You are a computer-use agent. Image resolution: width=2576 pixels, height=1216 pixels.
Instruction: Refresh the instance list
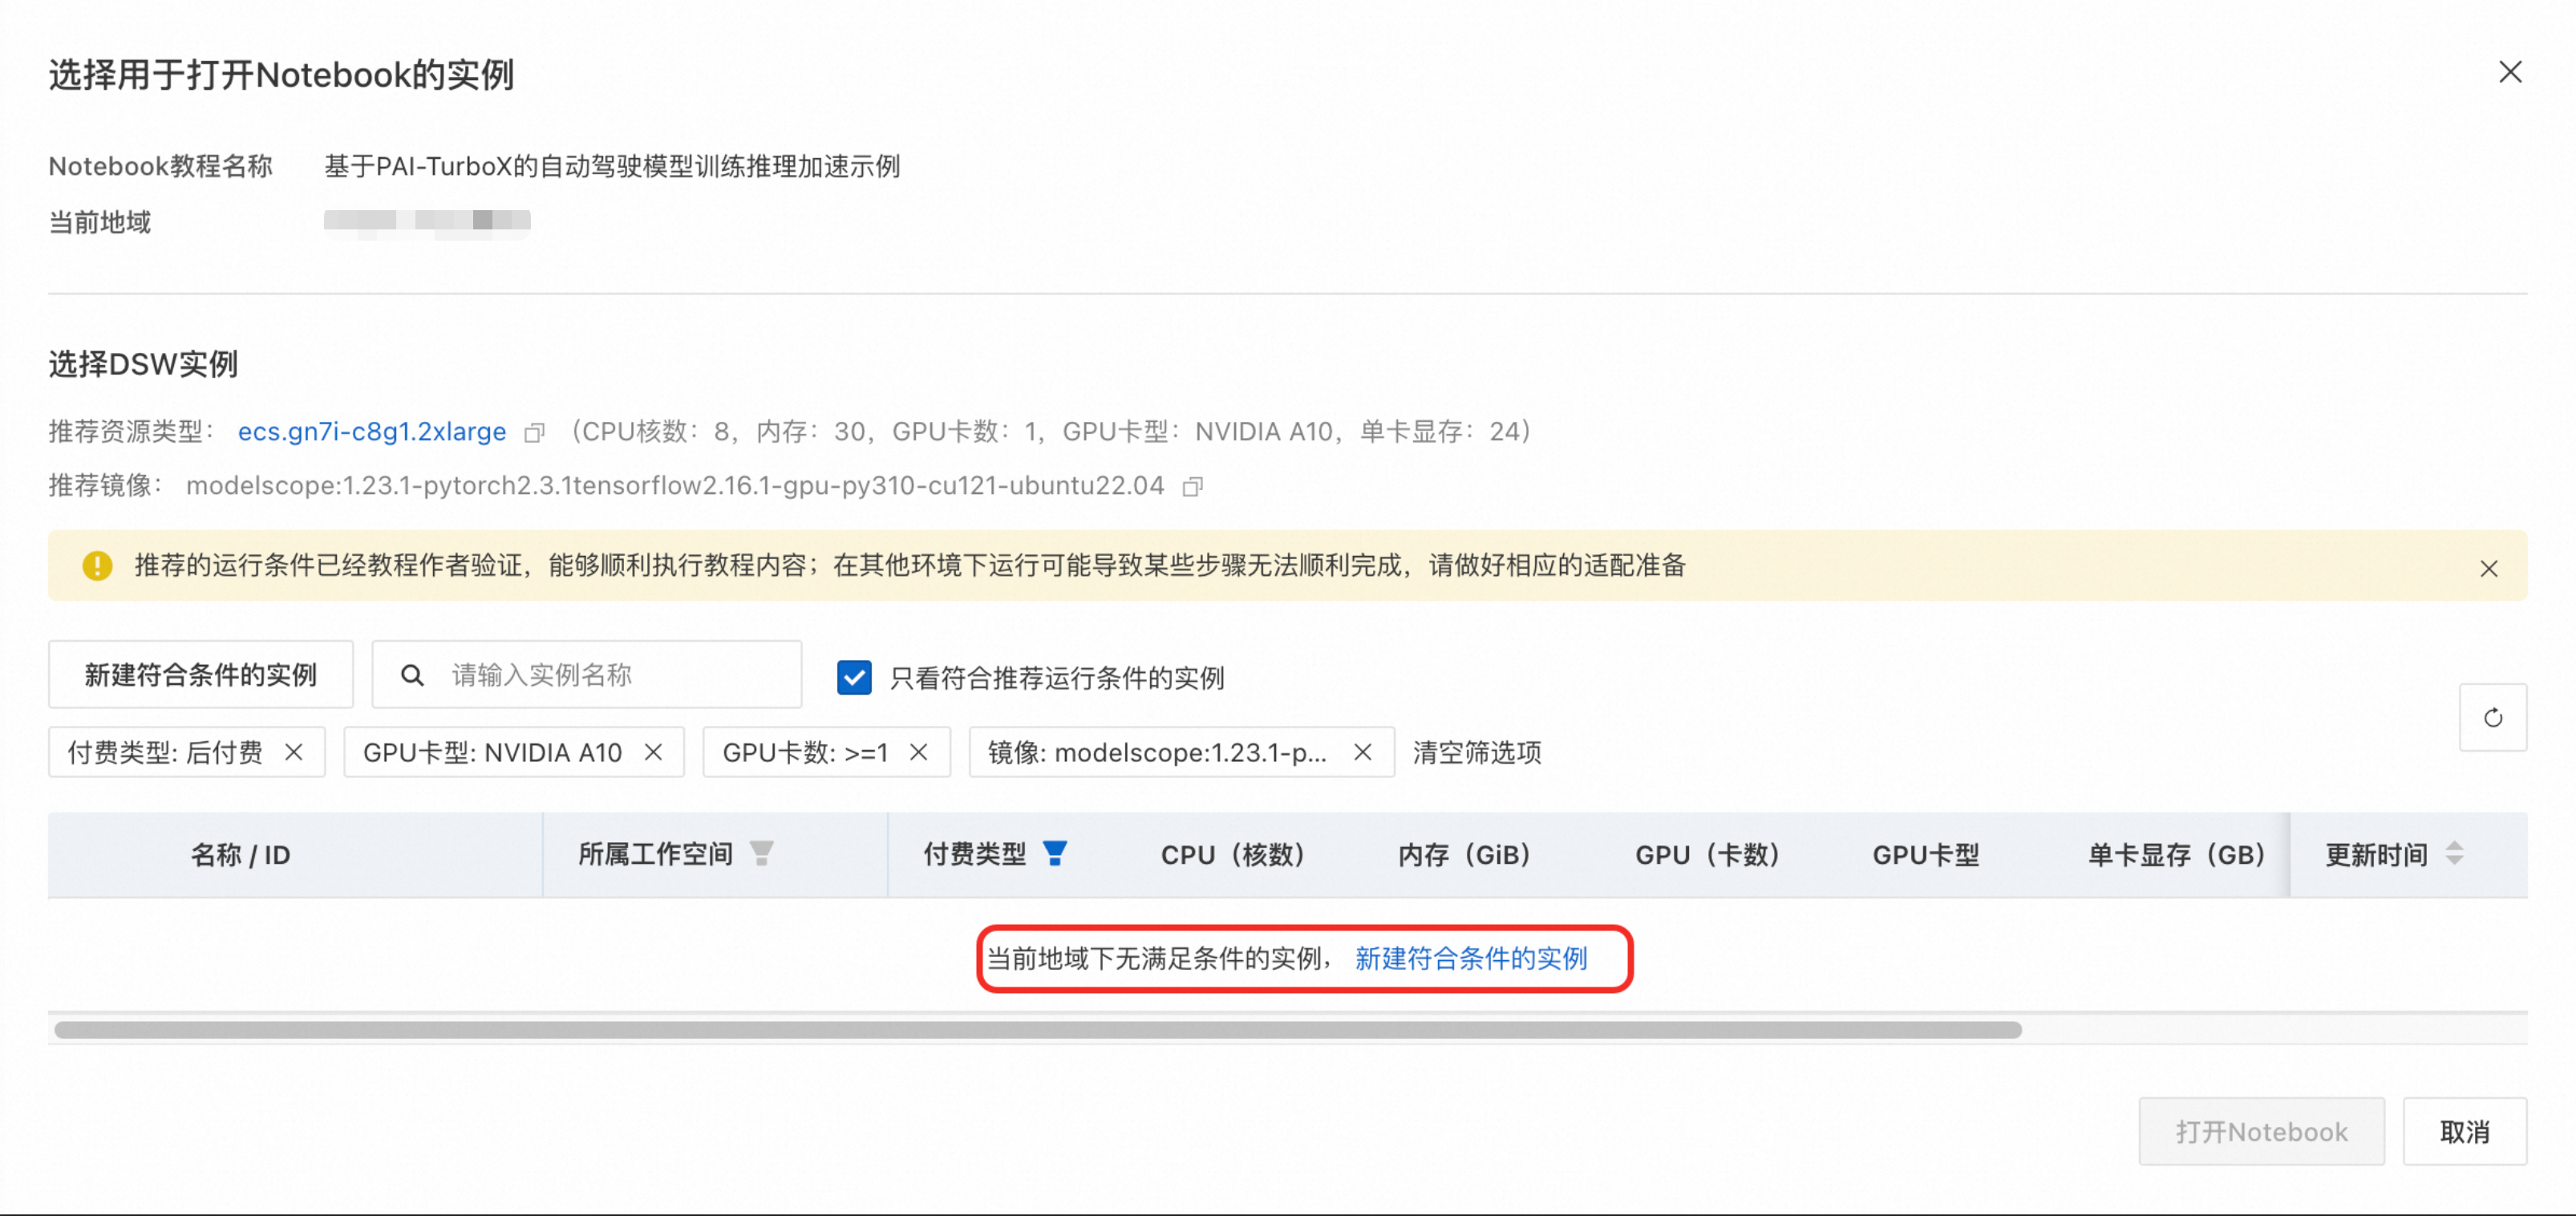tap(2493, 717)
